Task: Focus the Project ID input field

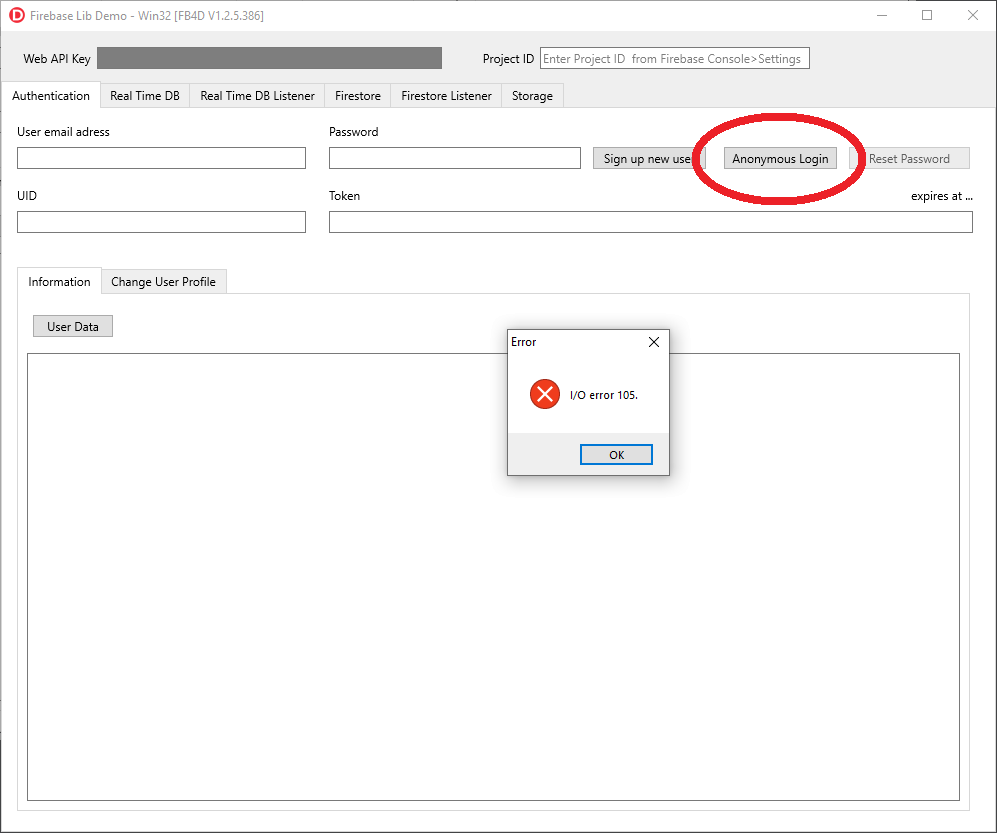Action: 675,58
